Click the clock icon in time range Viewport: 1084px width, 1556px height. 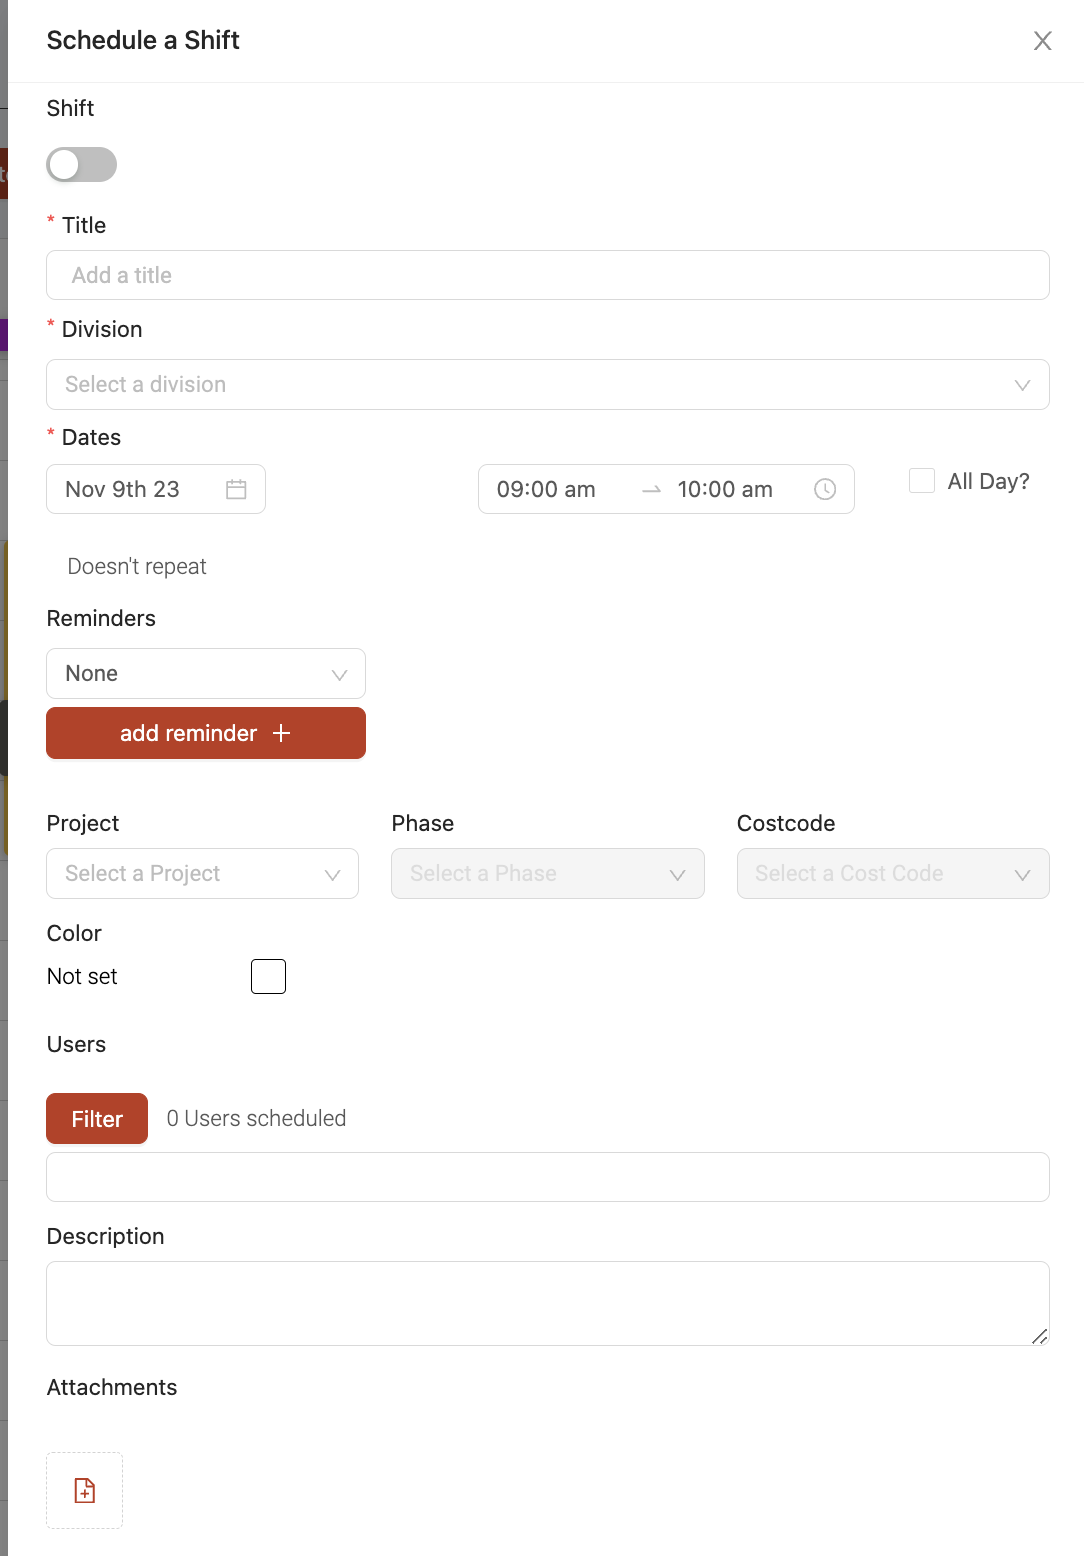[825, 489]
